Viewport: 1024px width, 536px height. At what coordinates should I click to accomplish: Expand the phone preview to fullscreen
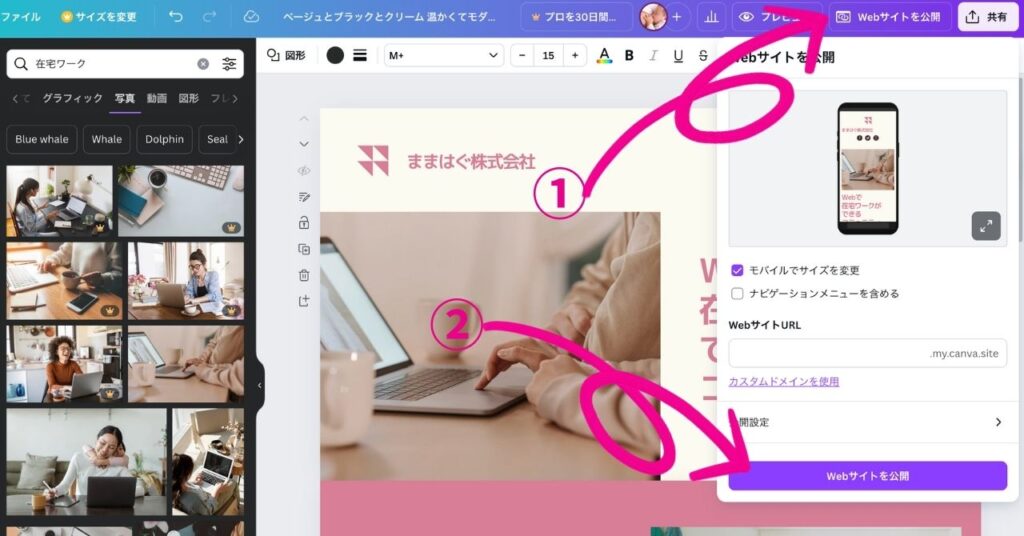[x=986, y=226]
